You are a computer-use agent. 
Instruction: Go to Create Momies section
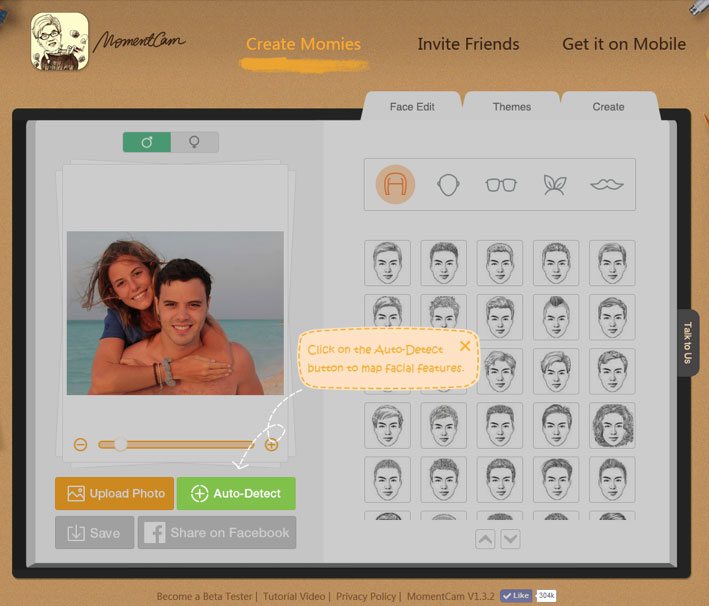coord(303,44)
